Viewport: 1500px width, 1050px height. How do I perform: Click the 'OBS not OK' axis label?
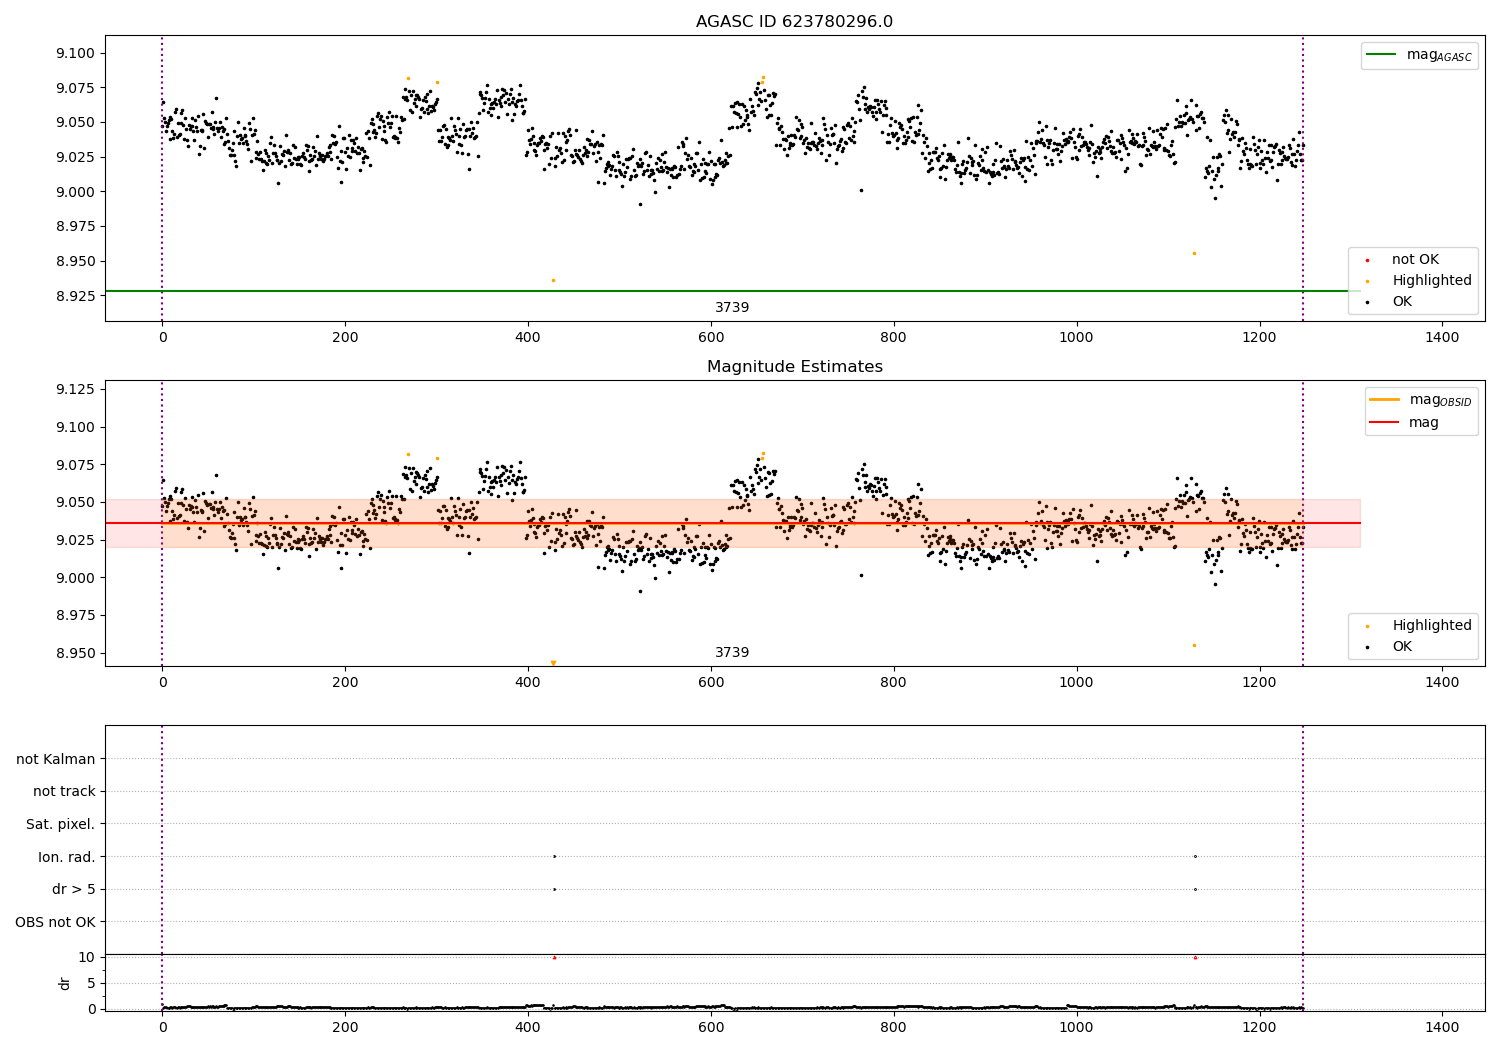pos(55,922)
